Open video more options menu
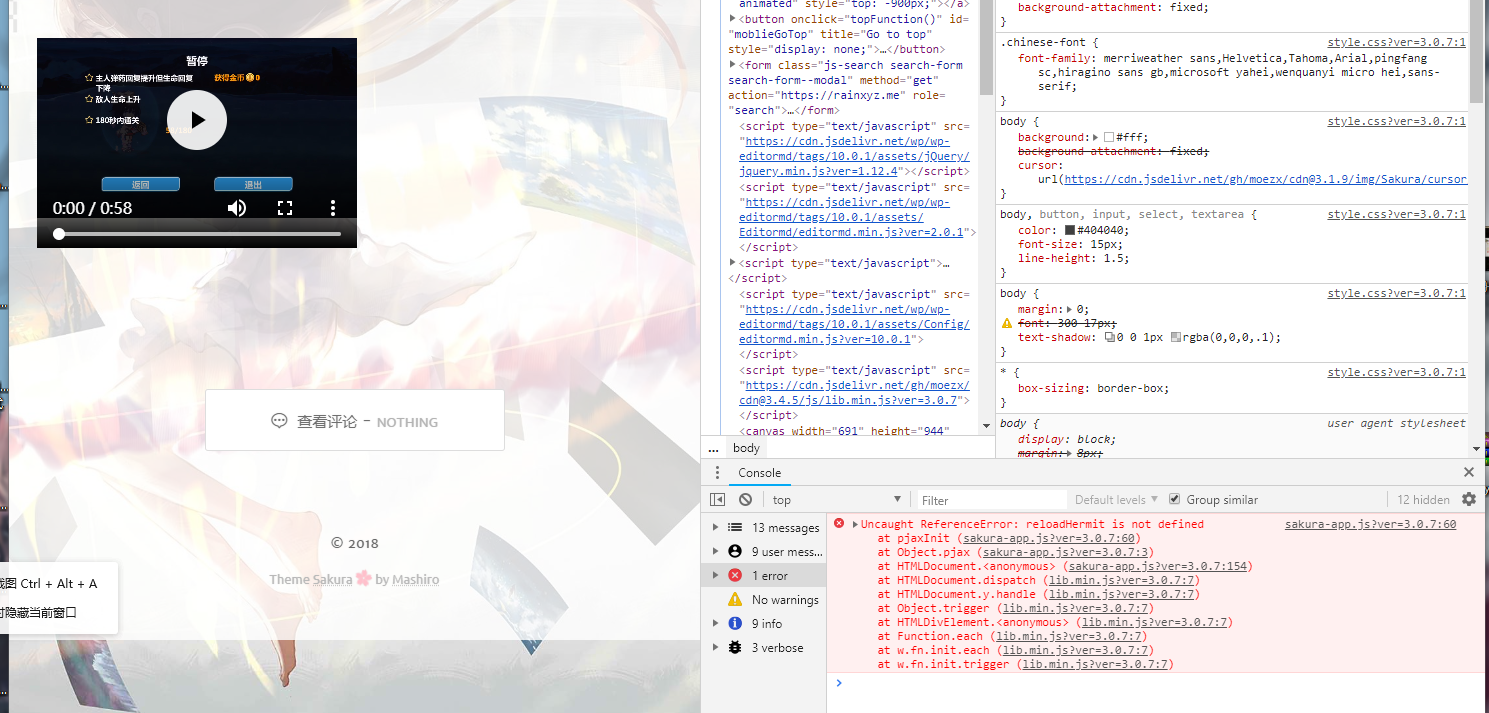The height and width of the screenshot is (713, 1489). coord(333,208)
